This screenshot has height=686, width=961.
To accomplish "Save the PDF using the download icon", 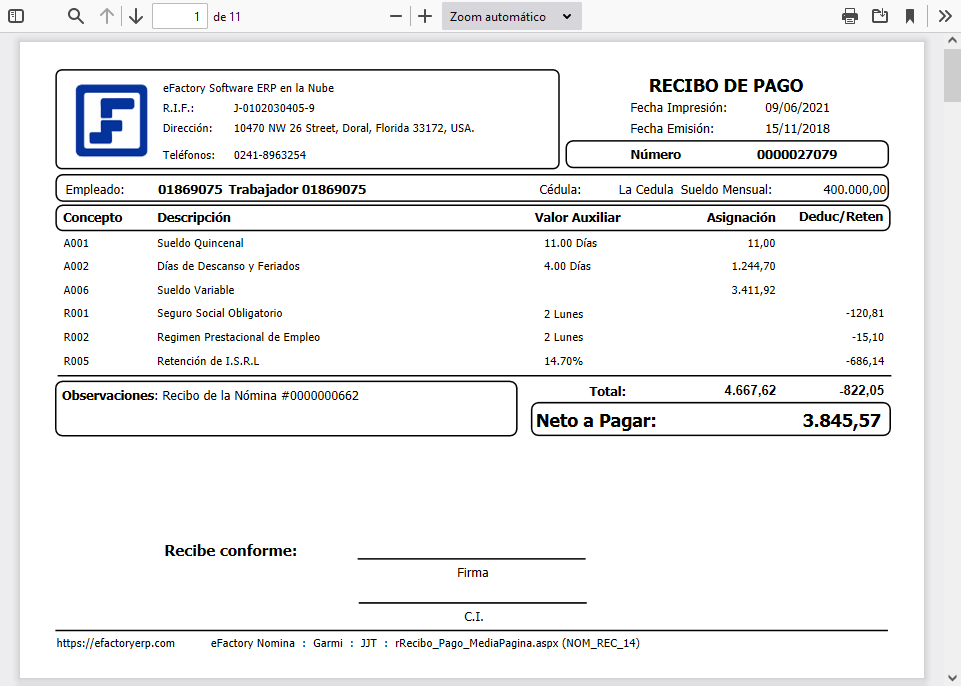I will (x=881, y=16).
